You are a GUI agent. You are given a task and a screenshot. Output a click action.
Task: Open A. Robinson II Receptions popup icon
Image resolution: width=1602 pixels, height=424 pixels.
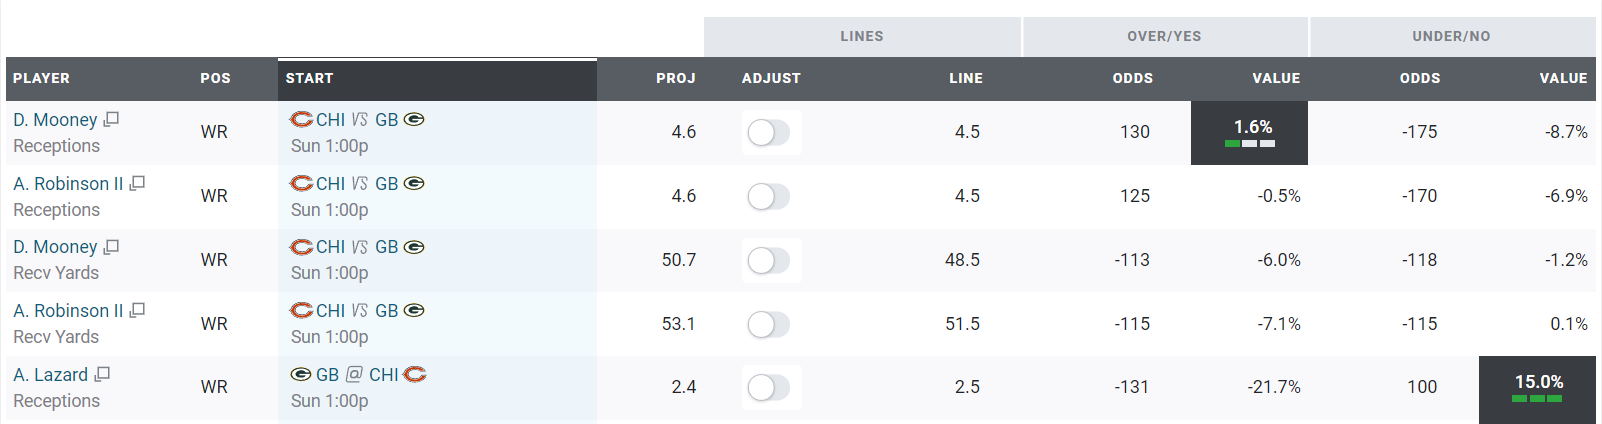click(x=138, y=183)
